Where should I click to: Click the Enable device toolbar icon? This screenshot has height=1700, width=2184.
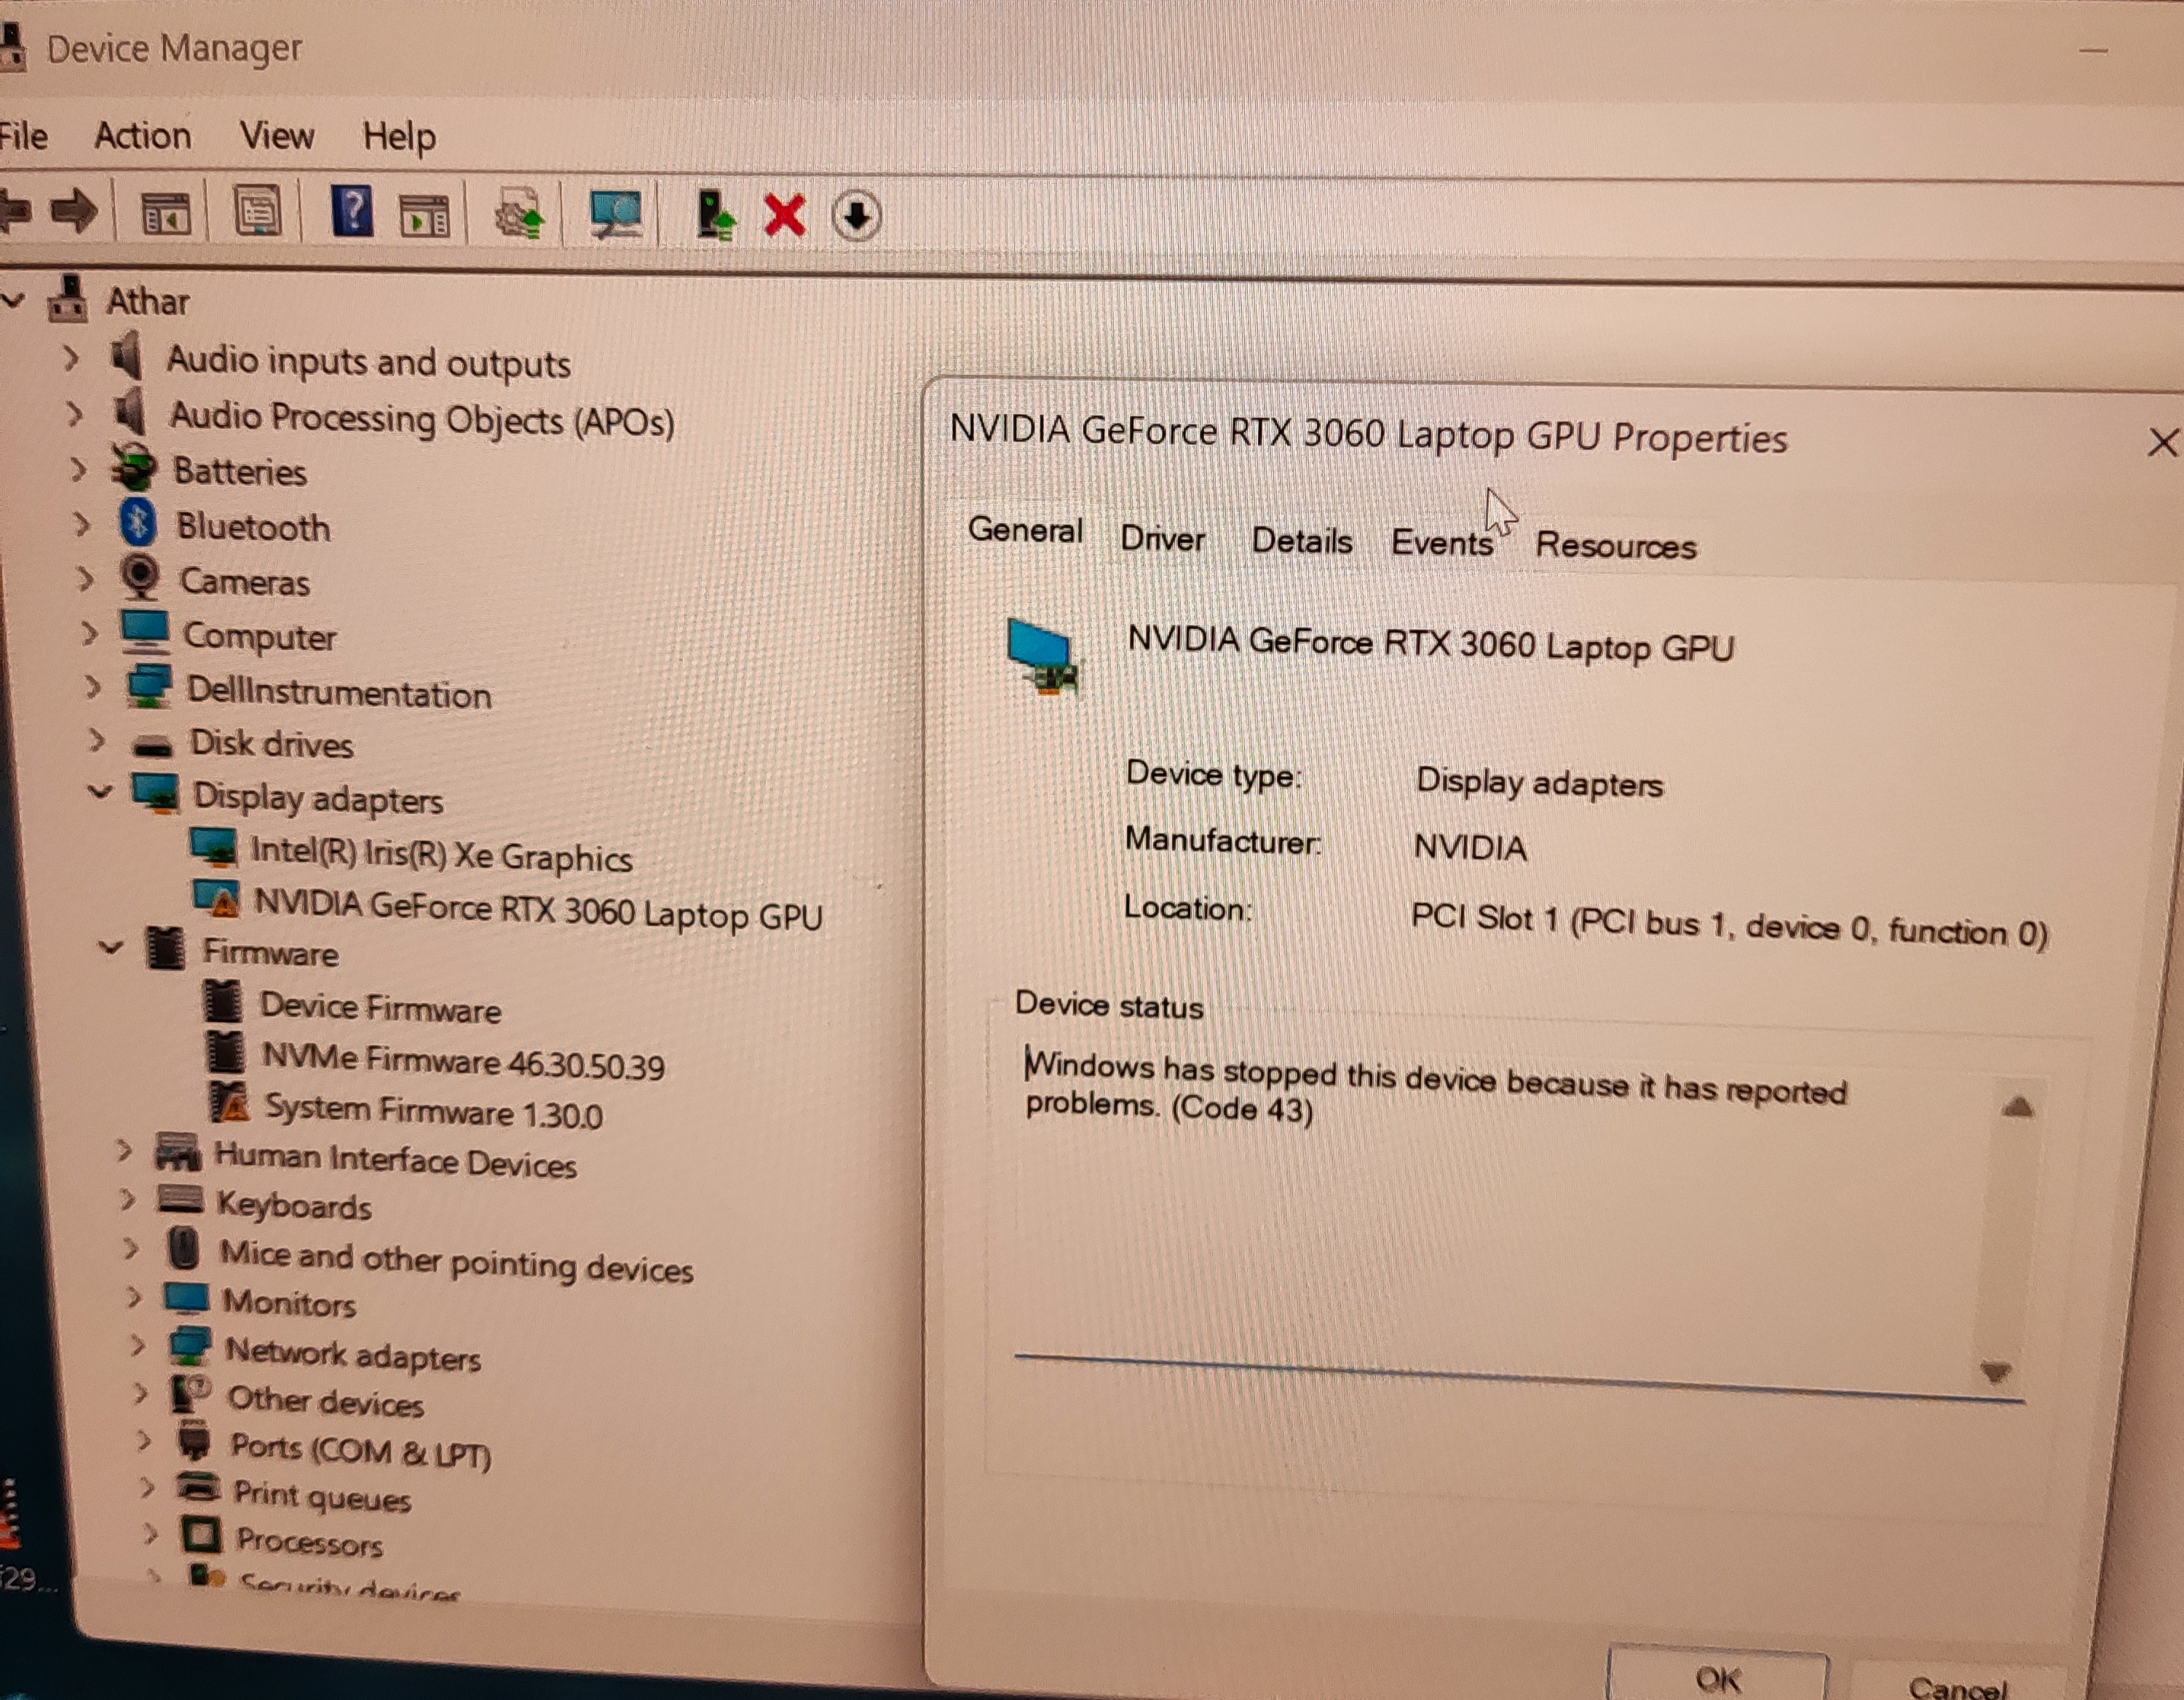point(715,215)
